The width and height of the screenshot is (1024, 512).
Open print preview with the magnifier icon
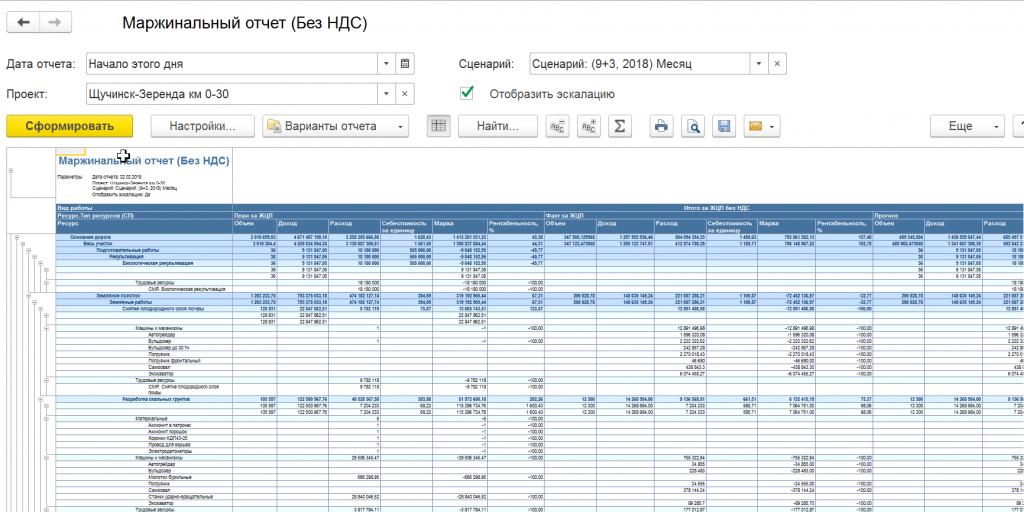(692, 126)
